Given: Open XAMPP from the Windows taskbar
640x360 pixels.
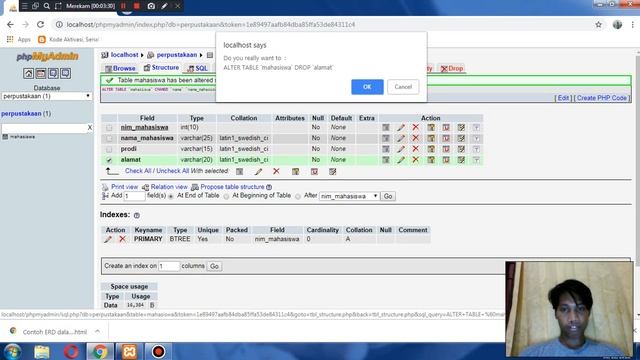Looking at the screenshot, I should [129, 351].
